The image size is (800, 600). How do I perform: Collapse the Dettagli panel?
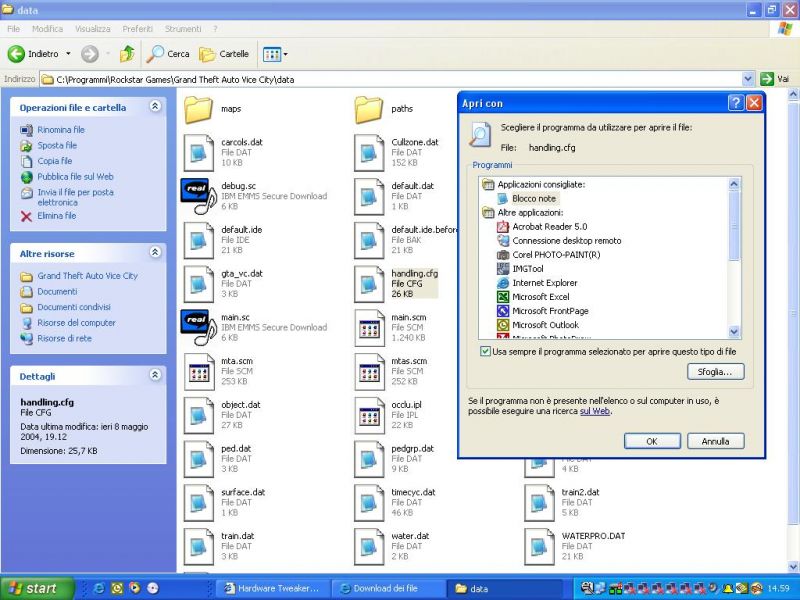click(x=155, y=375)
